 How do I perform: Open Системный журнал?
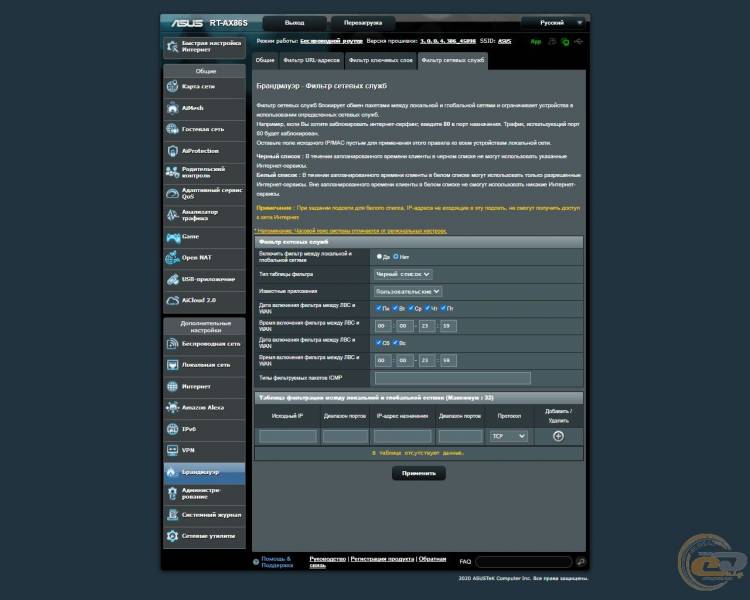[204, 515]
